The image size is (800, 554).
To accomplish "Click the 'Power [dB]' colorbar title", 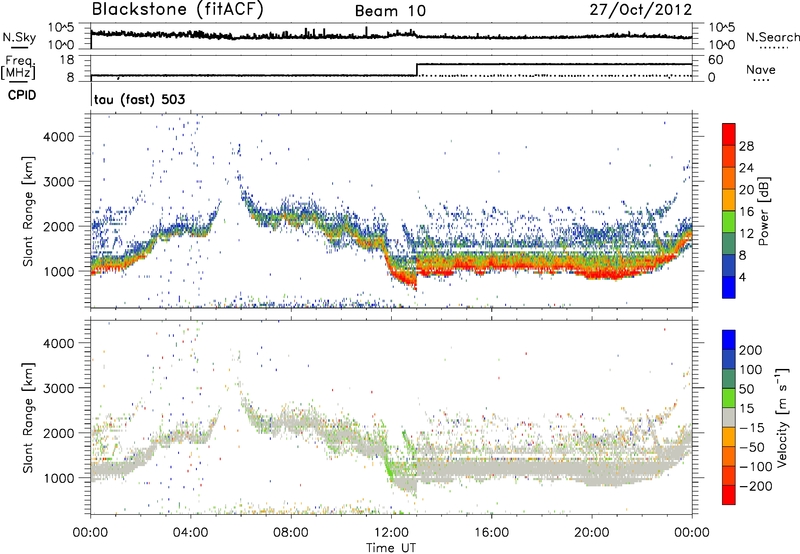I will 763,211.
